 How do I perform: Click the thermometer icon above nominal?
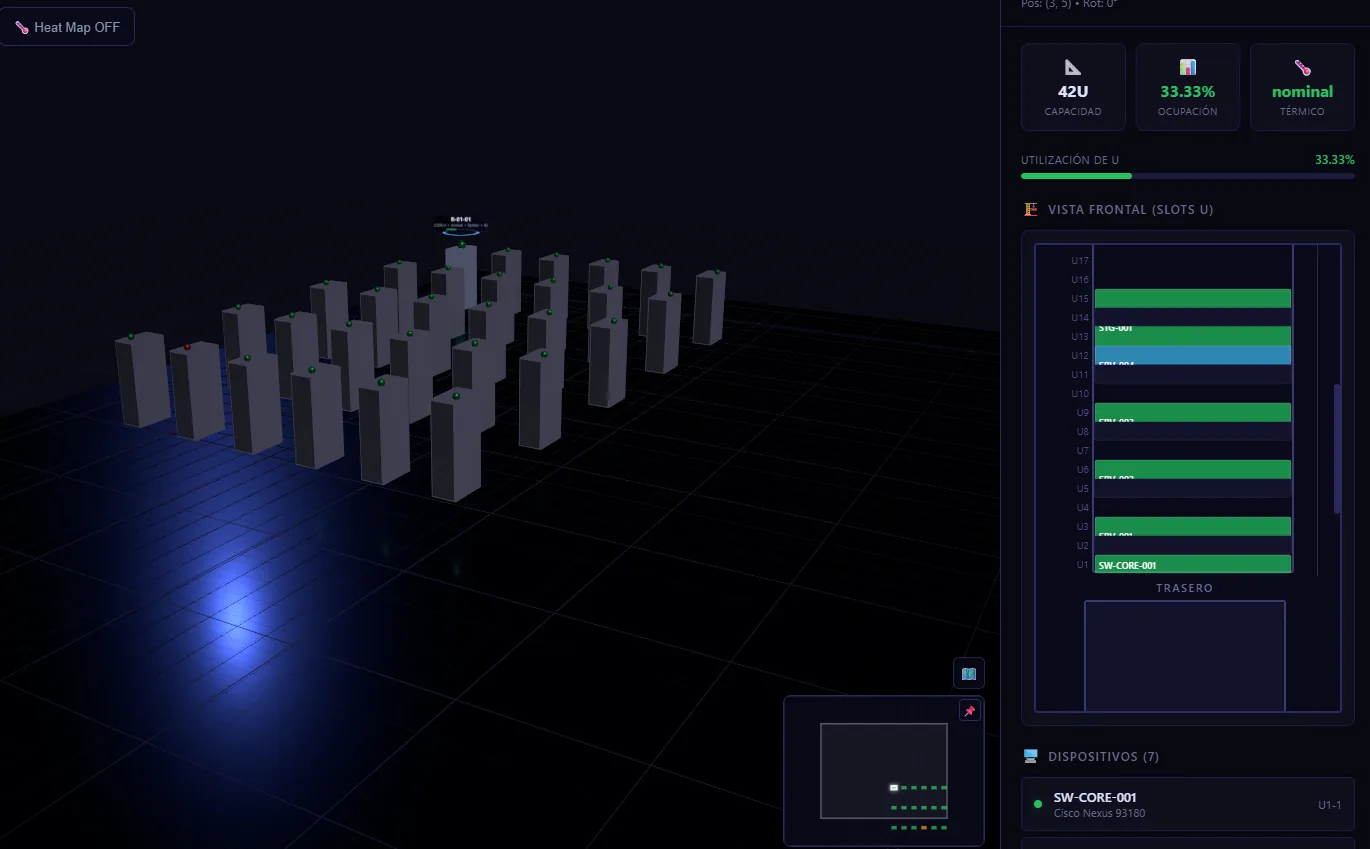click(x=1302, y=67)
